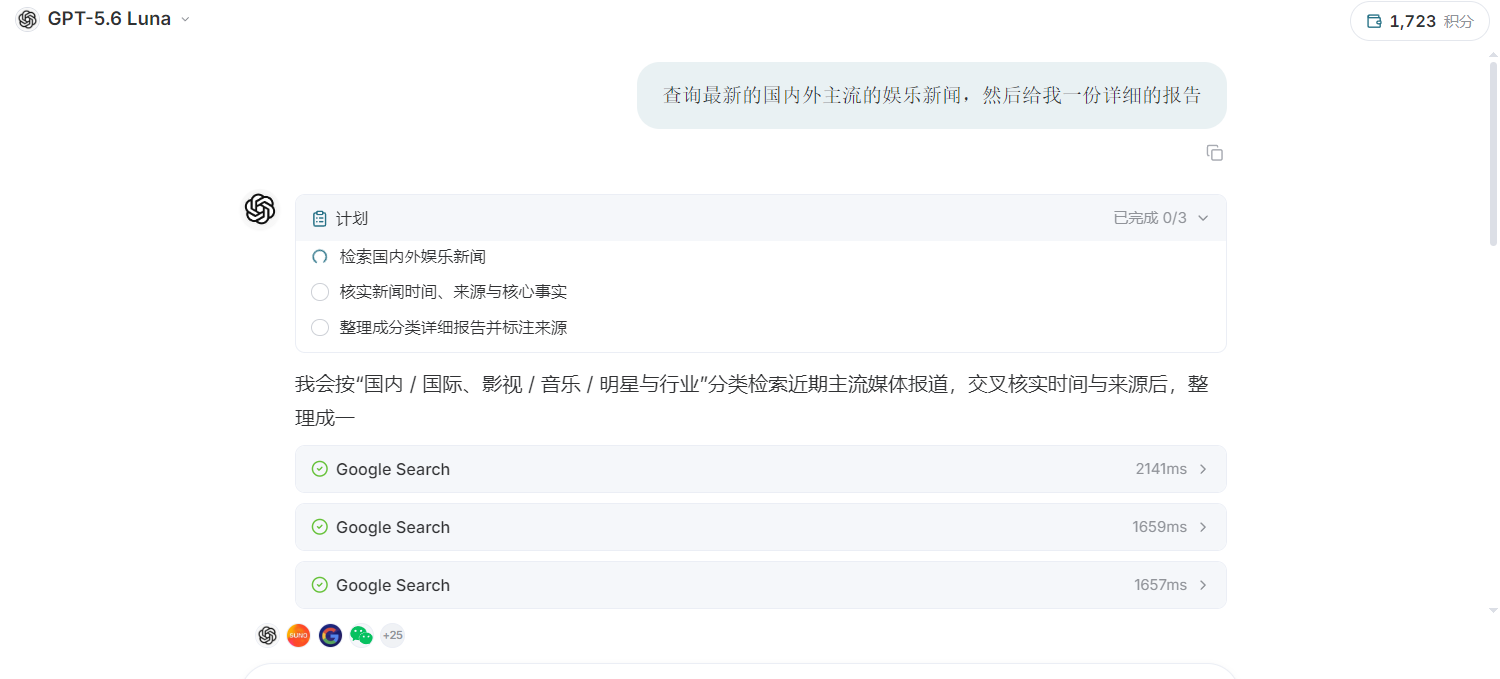Click the clipboard icon in the 计划 header
The image size is (1500, 679).
tap(320, 219)
